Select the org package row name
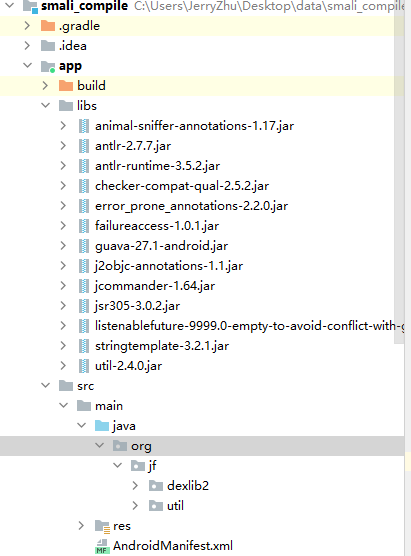This screenshot has width=411, height=556. (141, 446)
